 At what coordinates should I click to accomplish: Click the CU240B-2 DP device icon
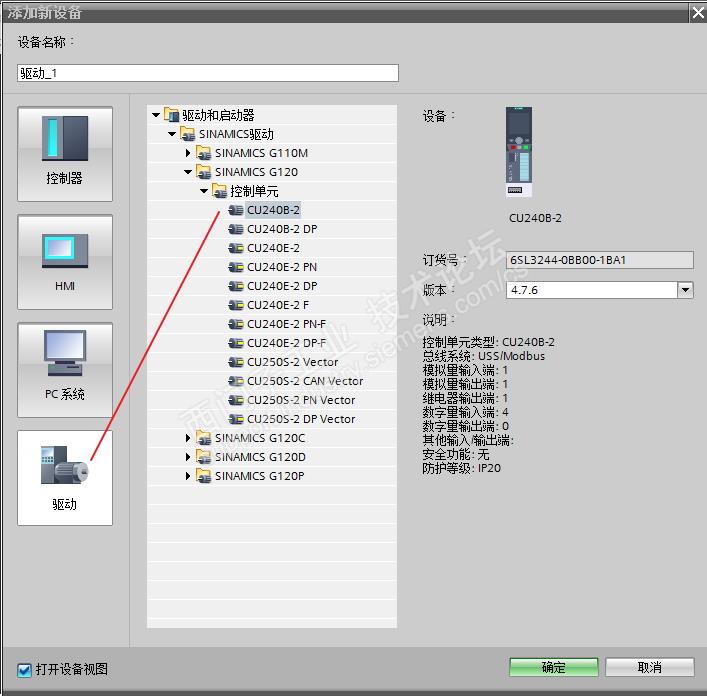[236, 229]
